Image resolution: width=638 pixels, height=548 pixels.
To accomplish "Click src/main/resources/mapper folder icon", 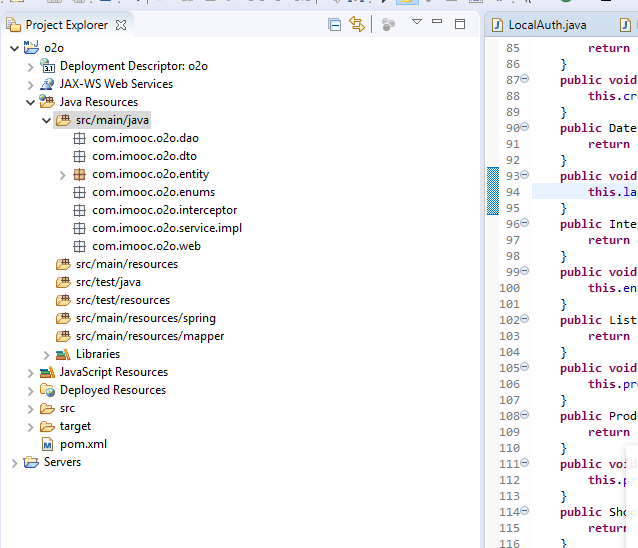I will 63,336.
